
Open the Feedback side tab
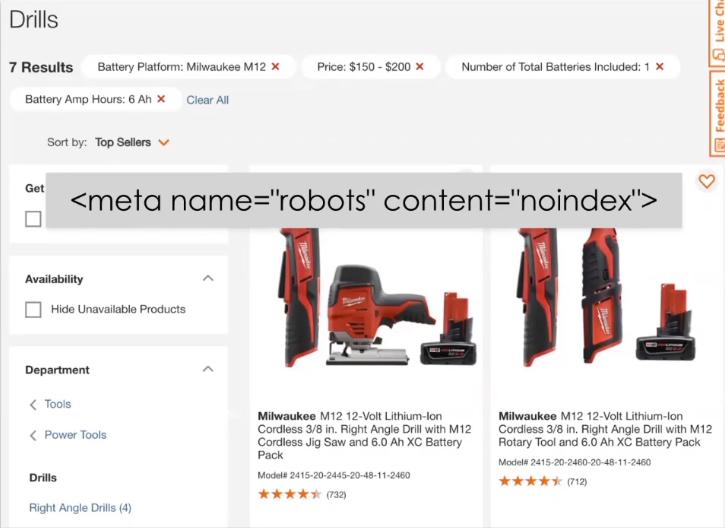pyautogui.click(x=717, y=112)
